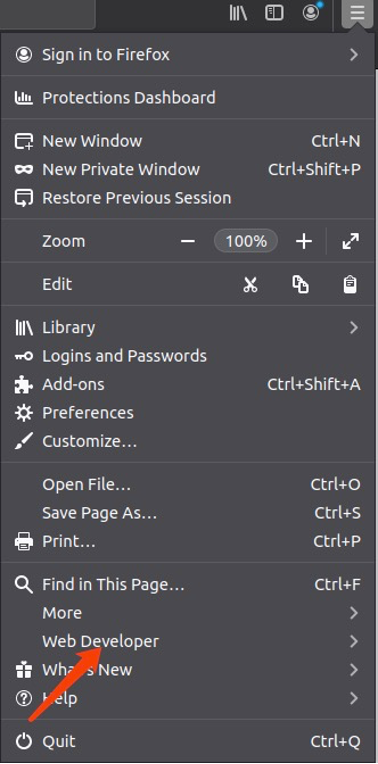Image resolution: width=378 pixels, height=764 pixels.
Task: Cut selection with the scissors icon
Action: pyautogui.click(x=250, y=284)
